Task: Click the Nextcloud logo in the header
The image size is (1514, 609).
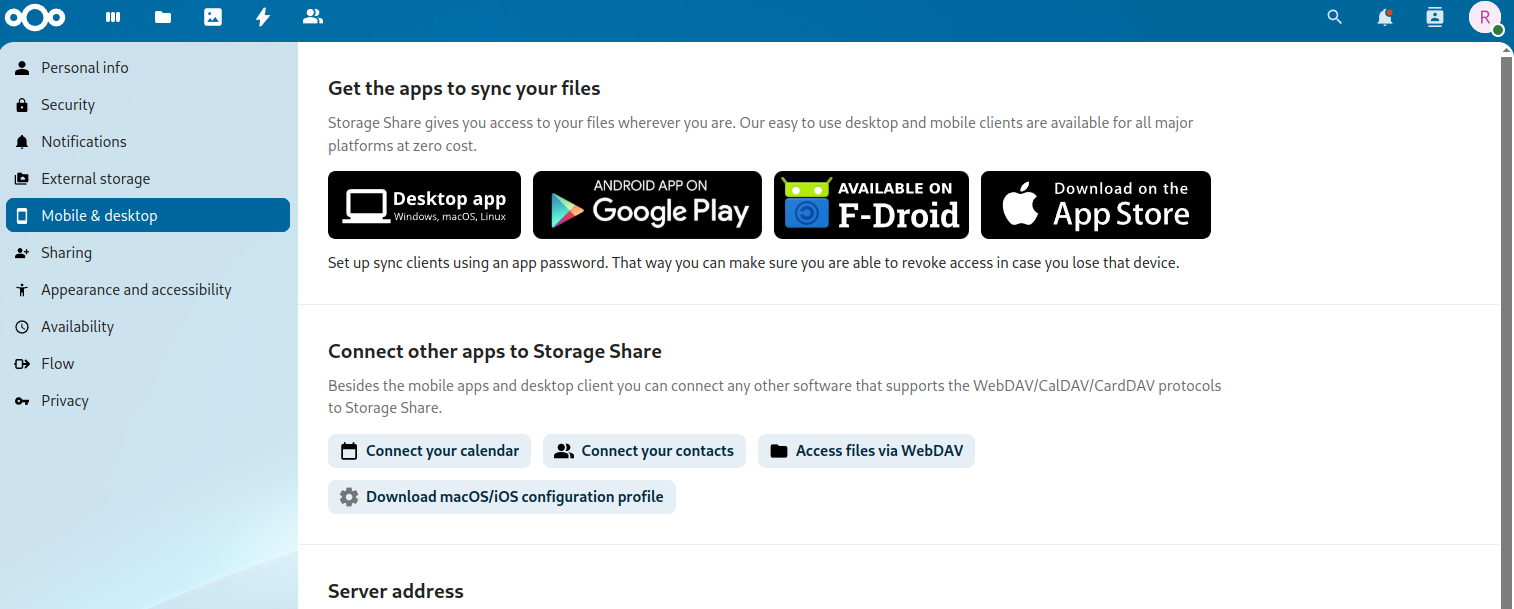Action: coord(35,17)
